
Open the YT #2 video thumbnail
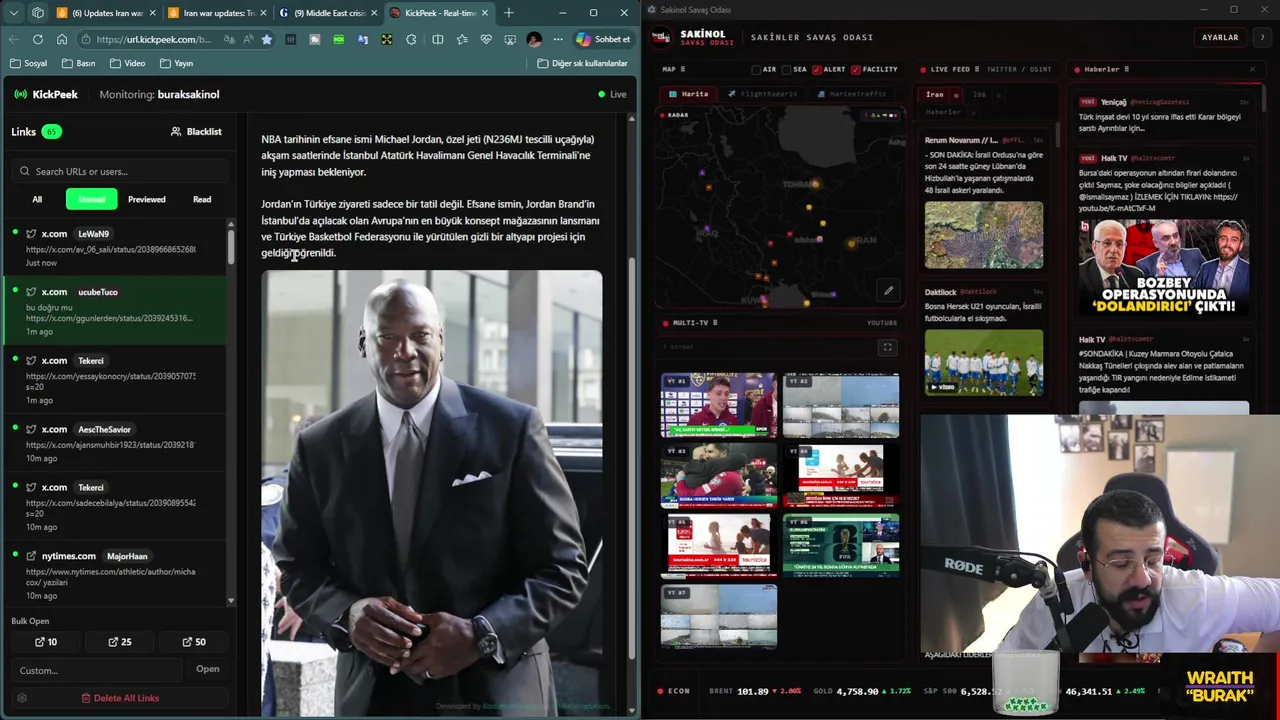pos(841,405)
